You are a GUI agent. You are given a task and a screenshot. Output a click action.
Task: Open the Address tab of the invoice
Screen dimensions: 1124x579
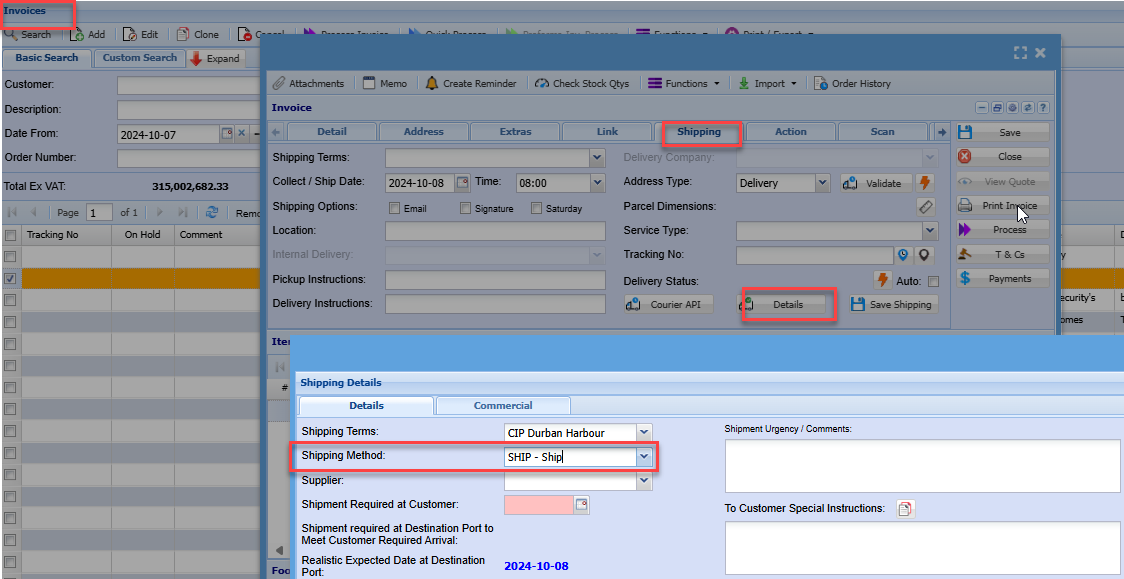click(423, 132)
